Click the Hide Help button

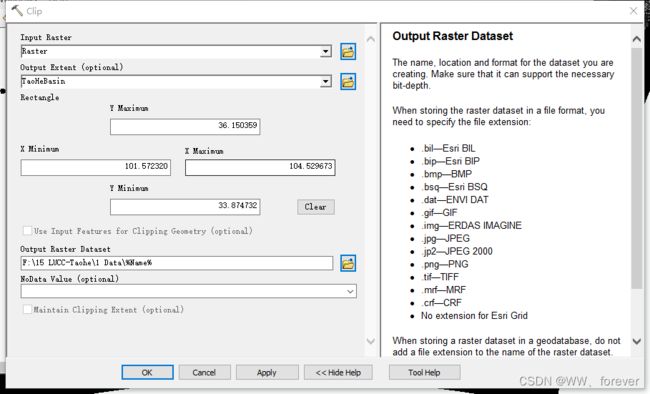338,372
